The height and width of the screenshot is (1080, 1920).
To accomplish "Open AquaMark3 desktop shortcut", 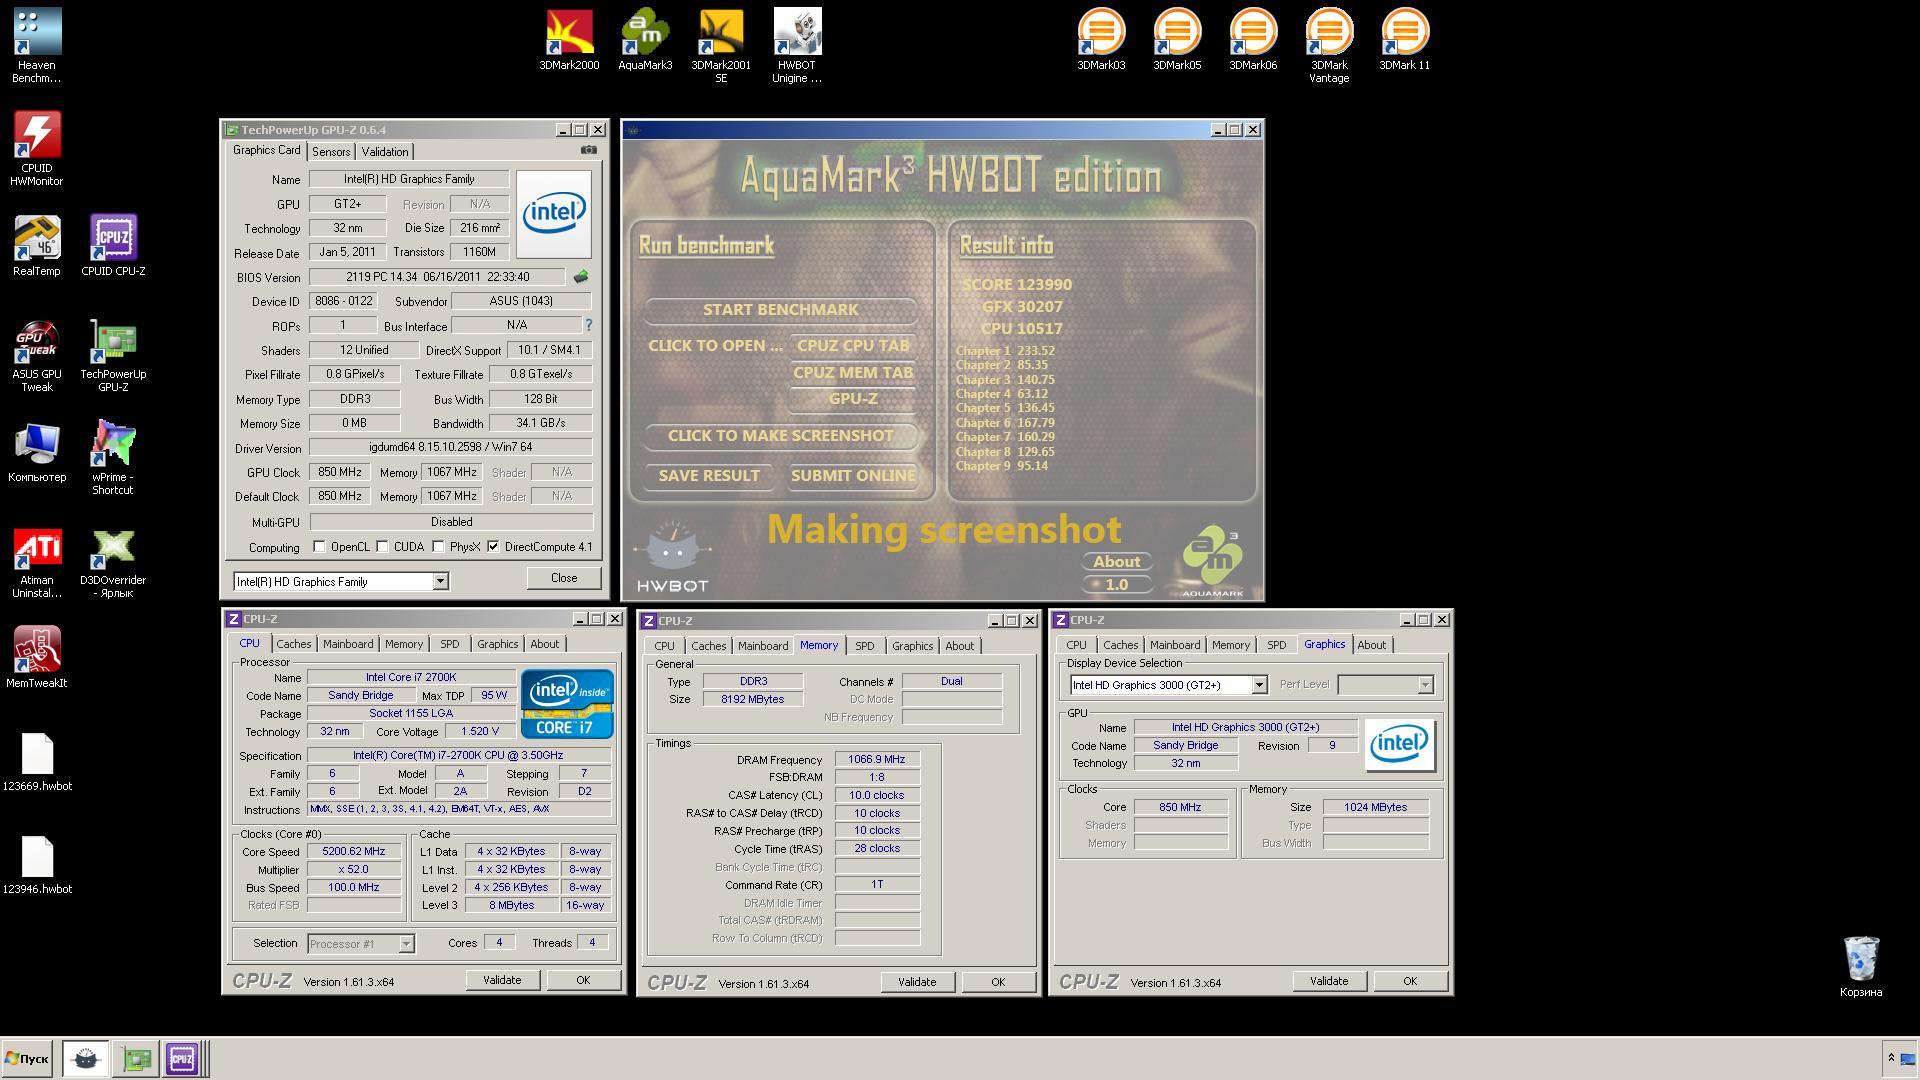I will pyautogui.click(x=645, y=40).
